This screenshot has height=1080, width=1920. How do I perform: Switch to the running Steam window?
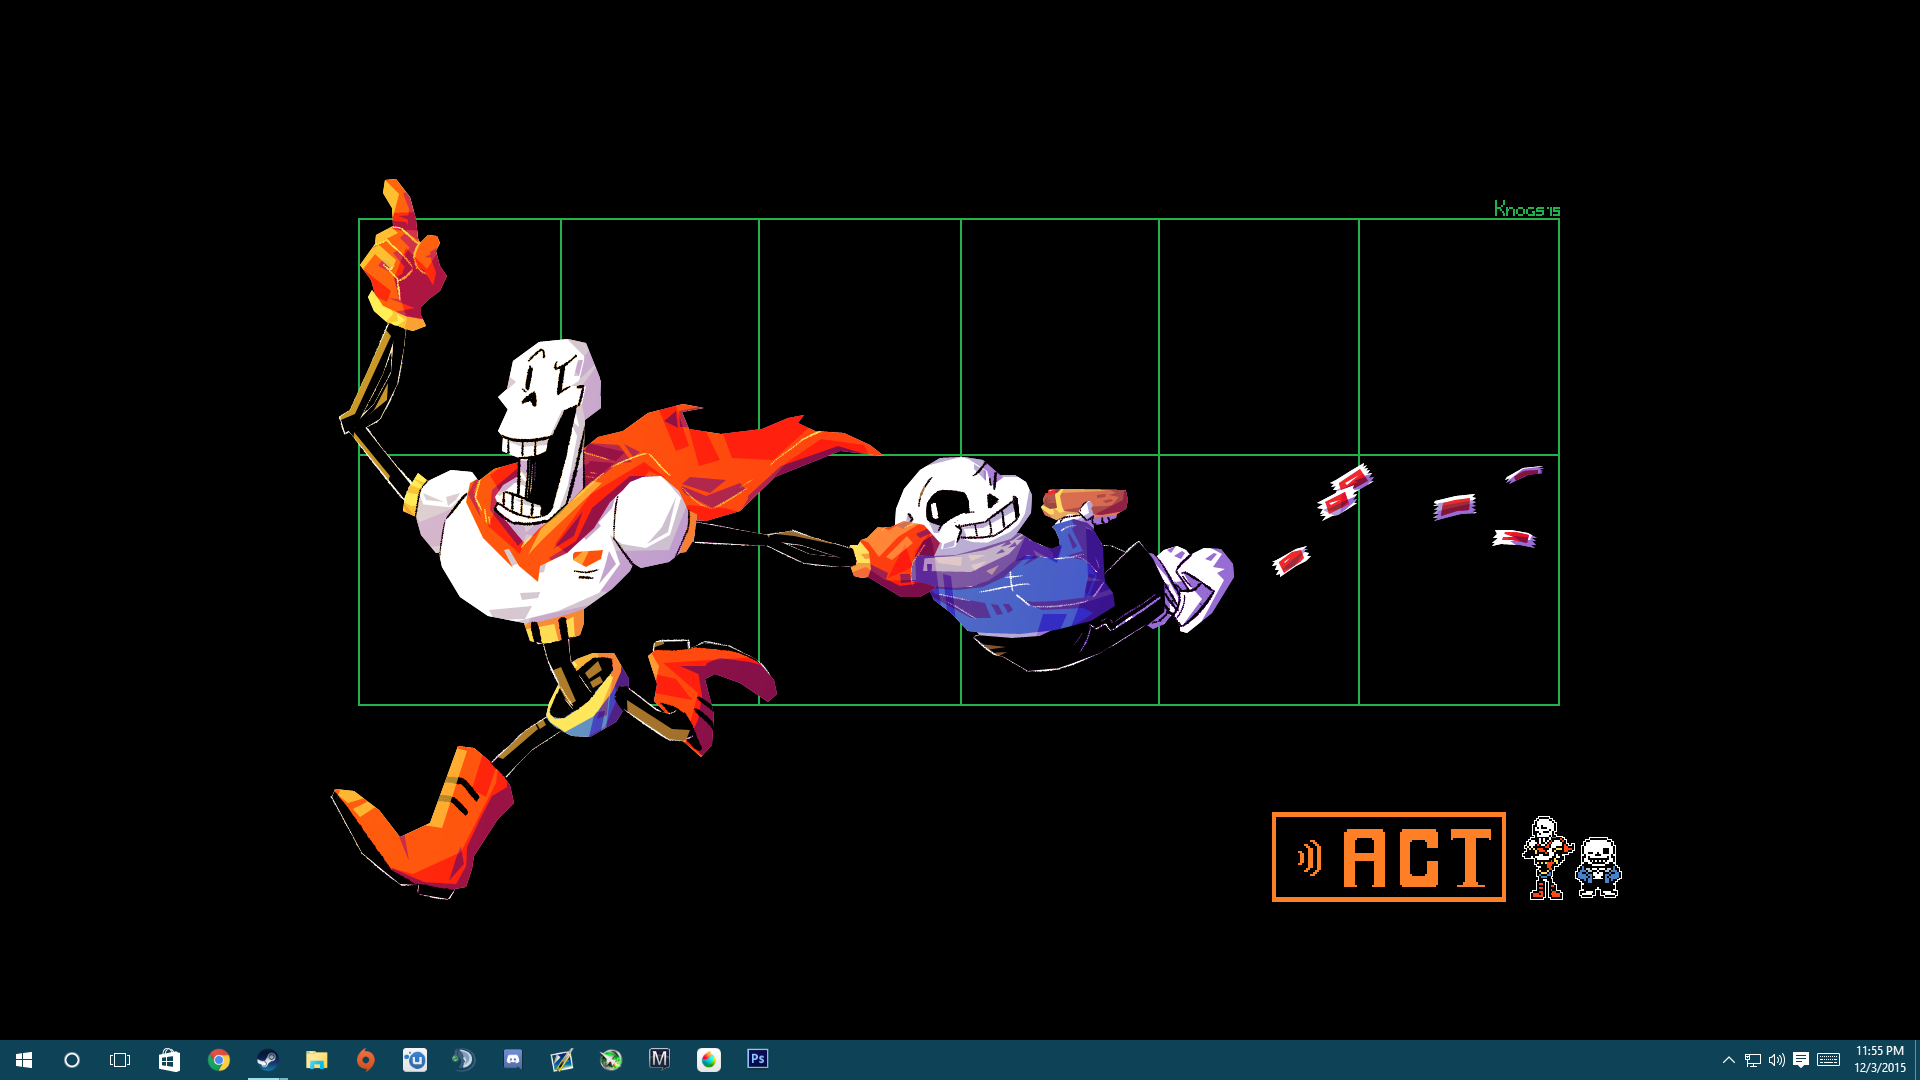267,1060
